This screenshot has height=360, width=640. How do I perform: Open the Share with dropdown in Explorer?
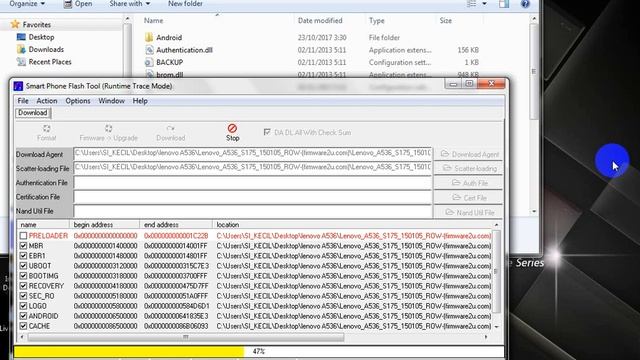click(x=130, y=4)
